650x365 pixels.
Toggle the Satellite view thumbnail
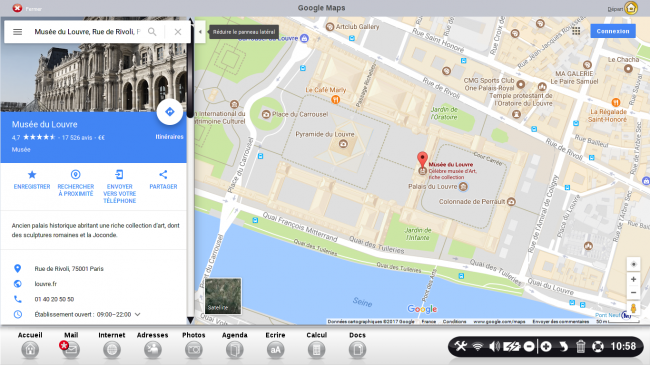[x=223, y=296]
